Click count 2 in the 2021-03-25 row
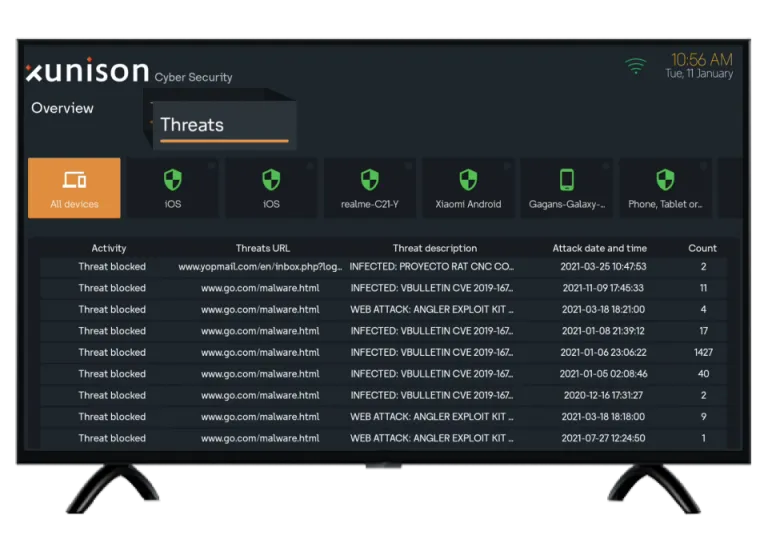This screenshot has height=559, width=768. [x=703, y=267]
